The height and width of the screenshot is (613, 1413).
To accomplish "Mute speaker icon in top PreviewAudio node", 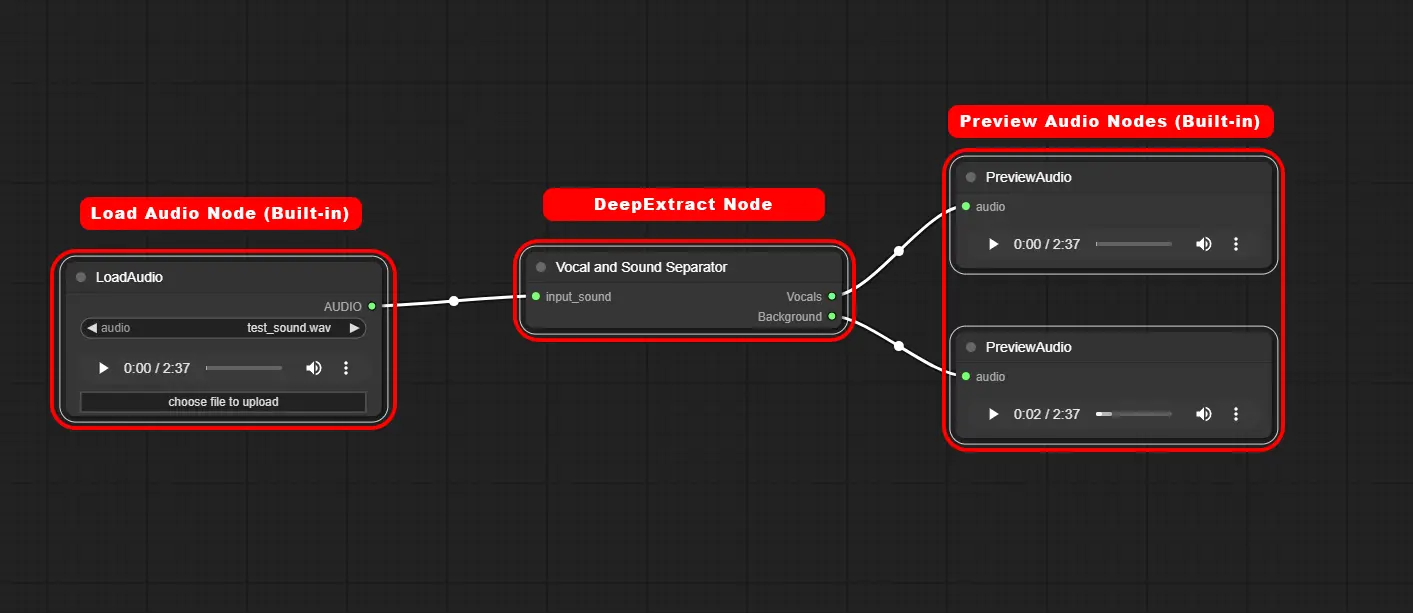I will click(x=1204, y=244).
